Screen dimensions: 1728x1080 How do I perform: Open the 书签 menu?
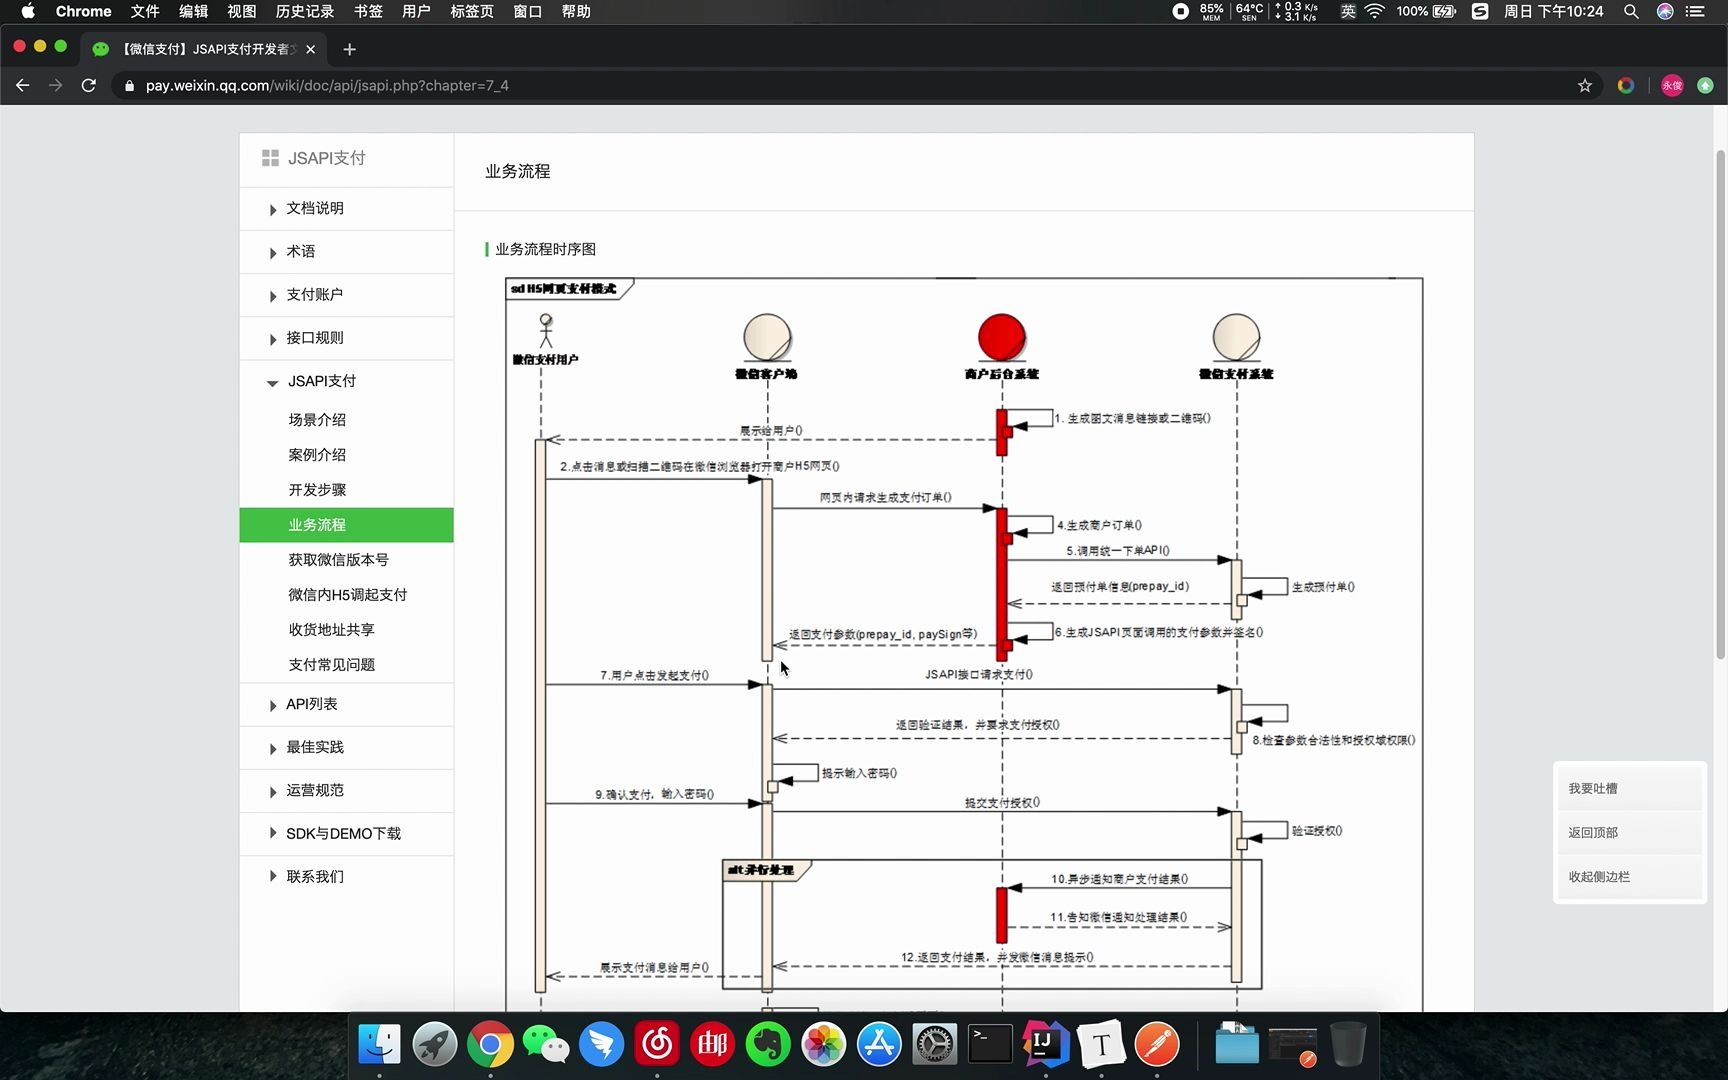point(368,12)
